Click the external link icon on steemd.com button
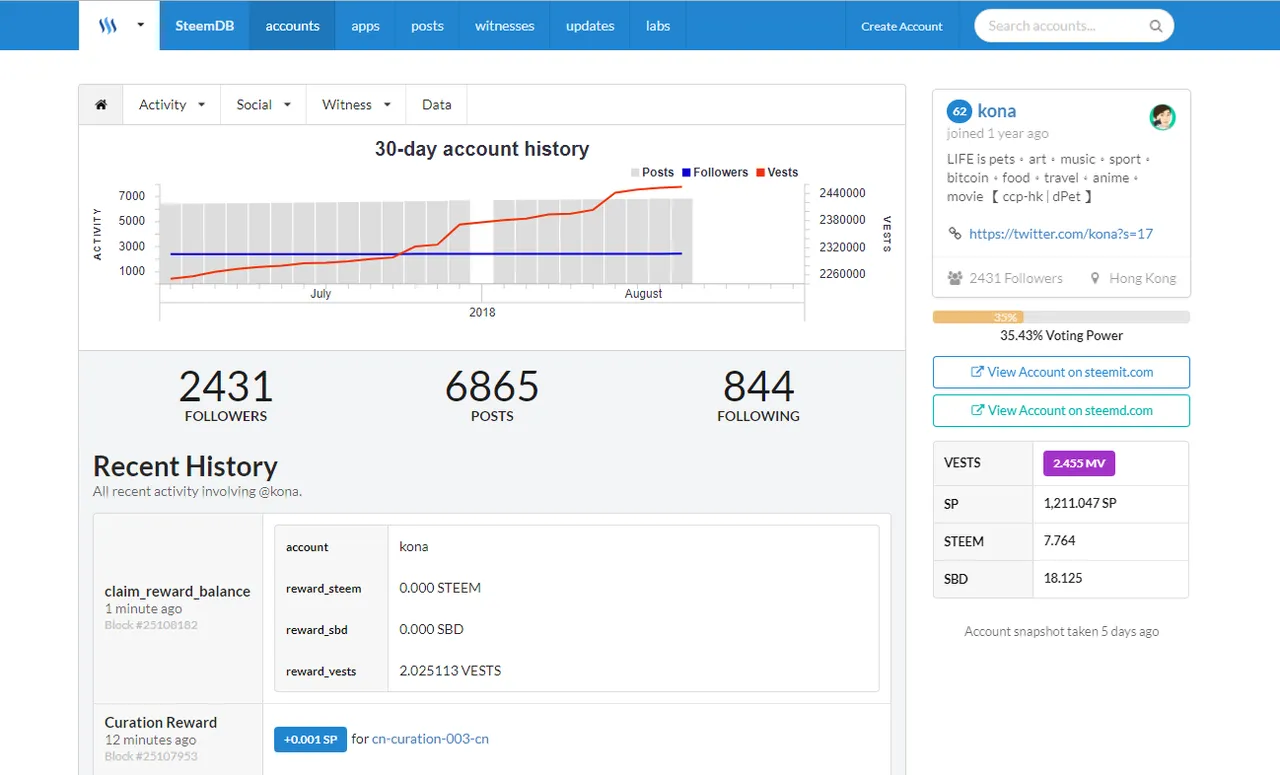1280x775 pixels. point(977,410)
